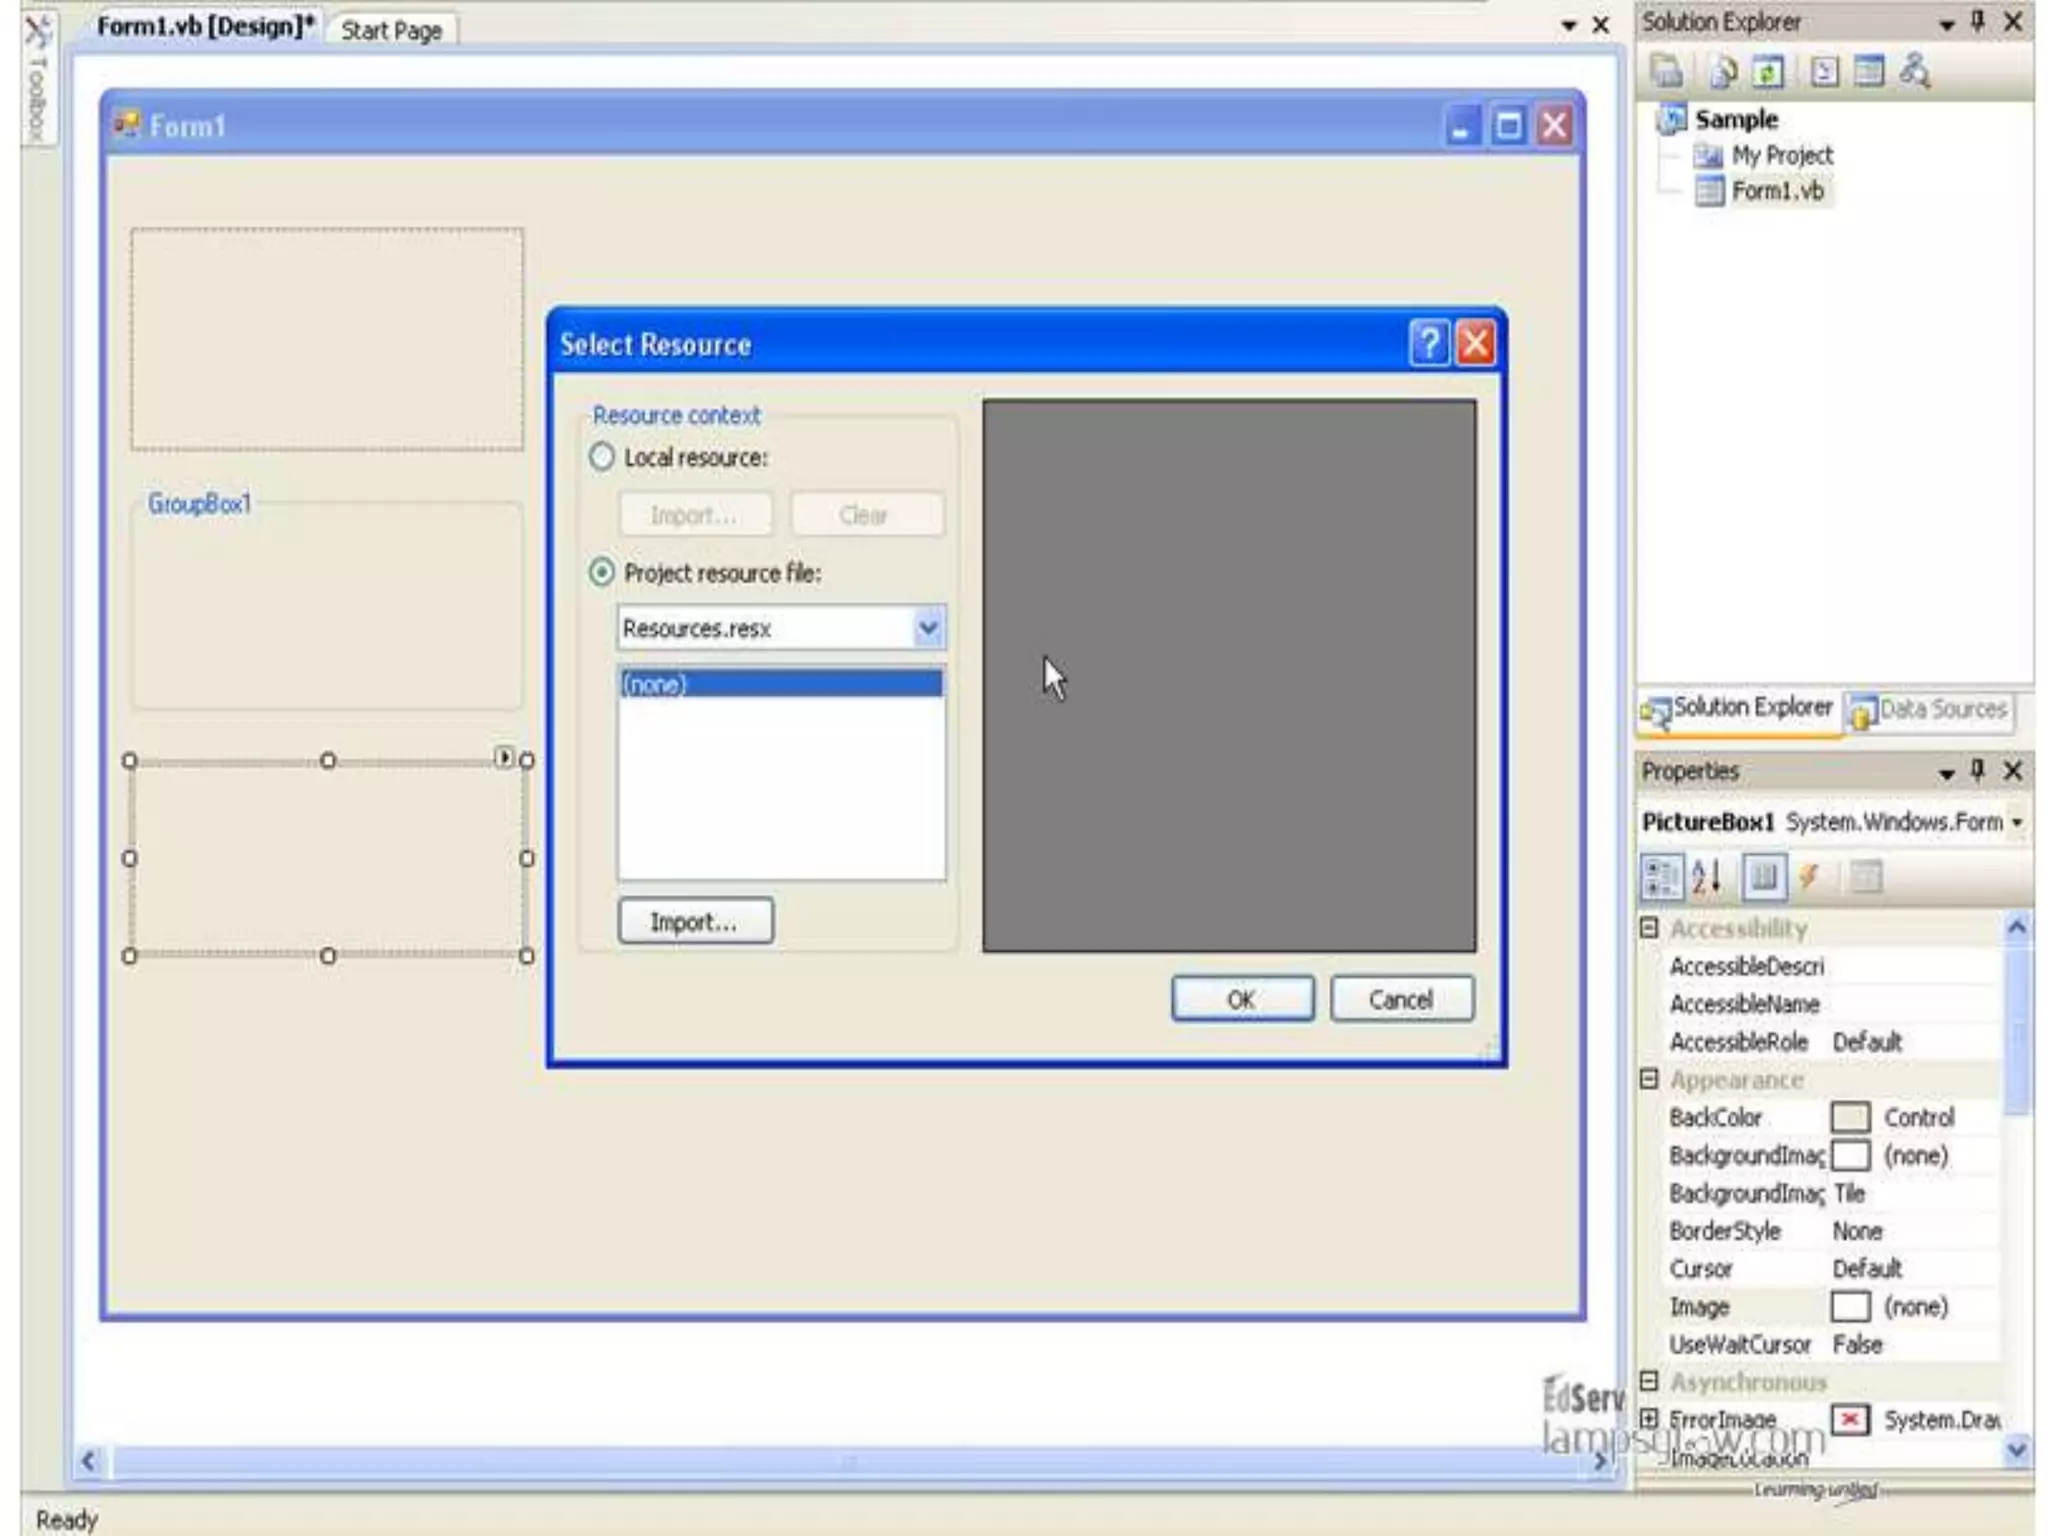Image resolution: width=2048 pixels, height=1536 pixels.
Task: Click the Cursor property row
Action: point(1832,1268)
